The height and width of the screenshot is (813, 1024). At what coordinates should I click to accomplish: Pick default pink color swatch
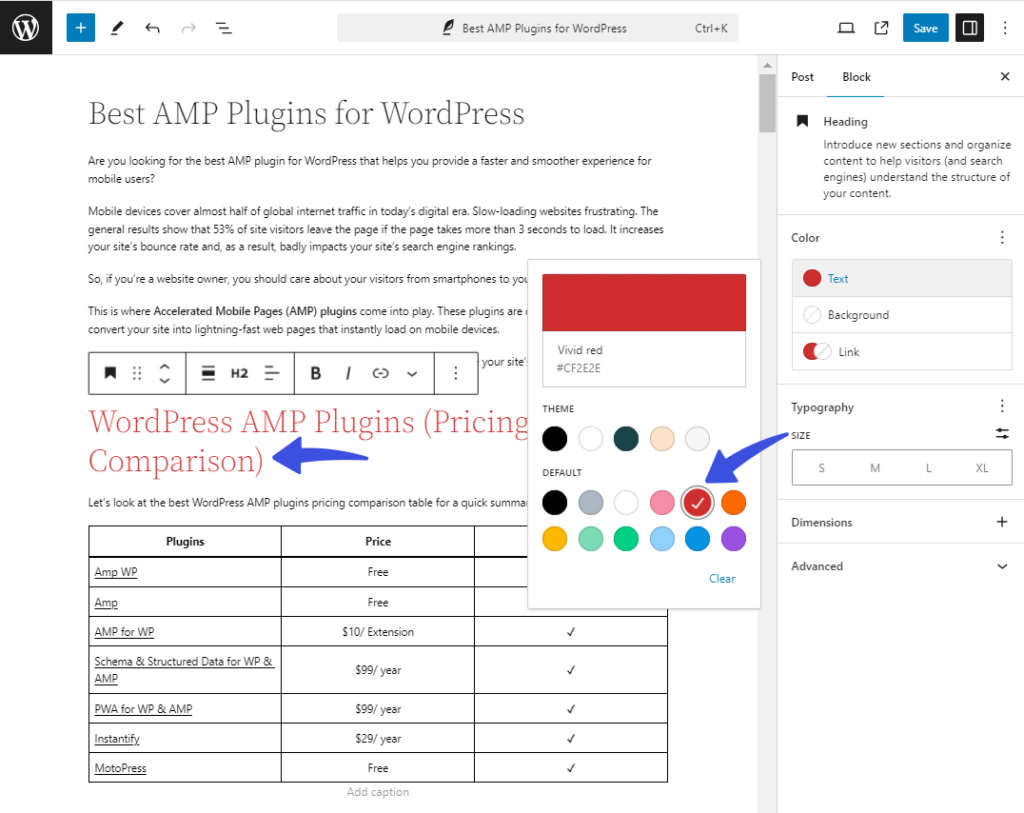662,503
